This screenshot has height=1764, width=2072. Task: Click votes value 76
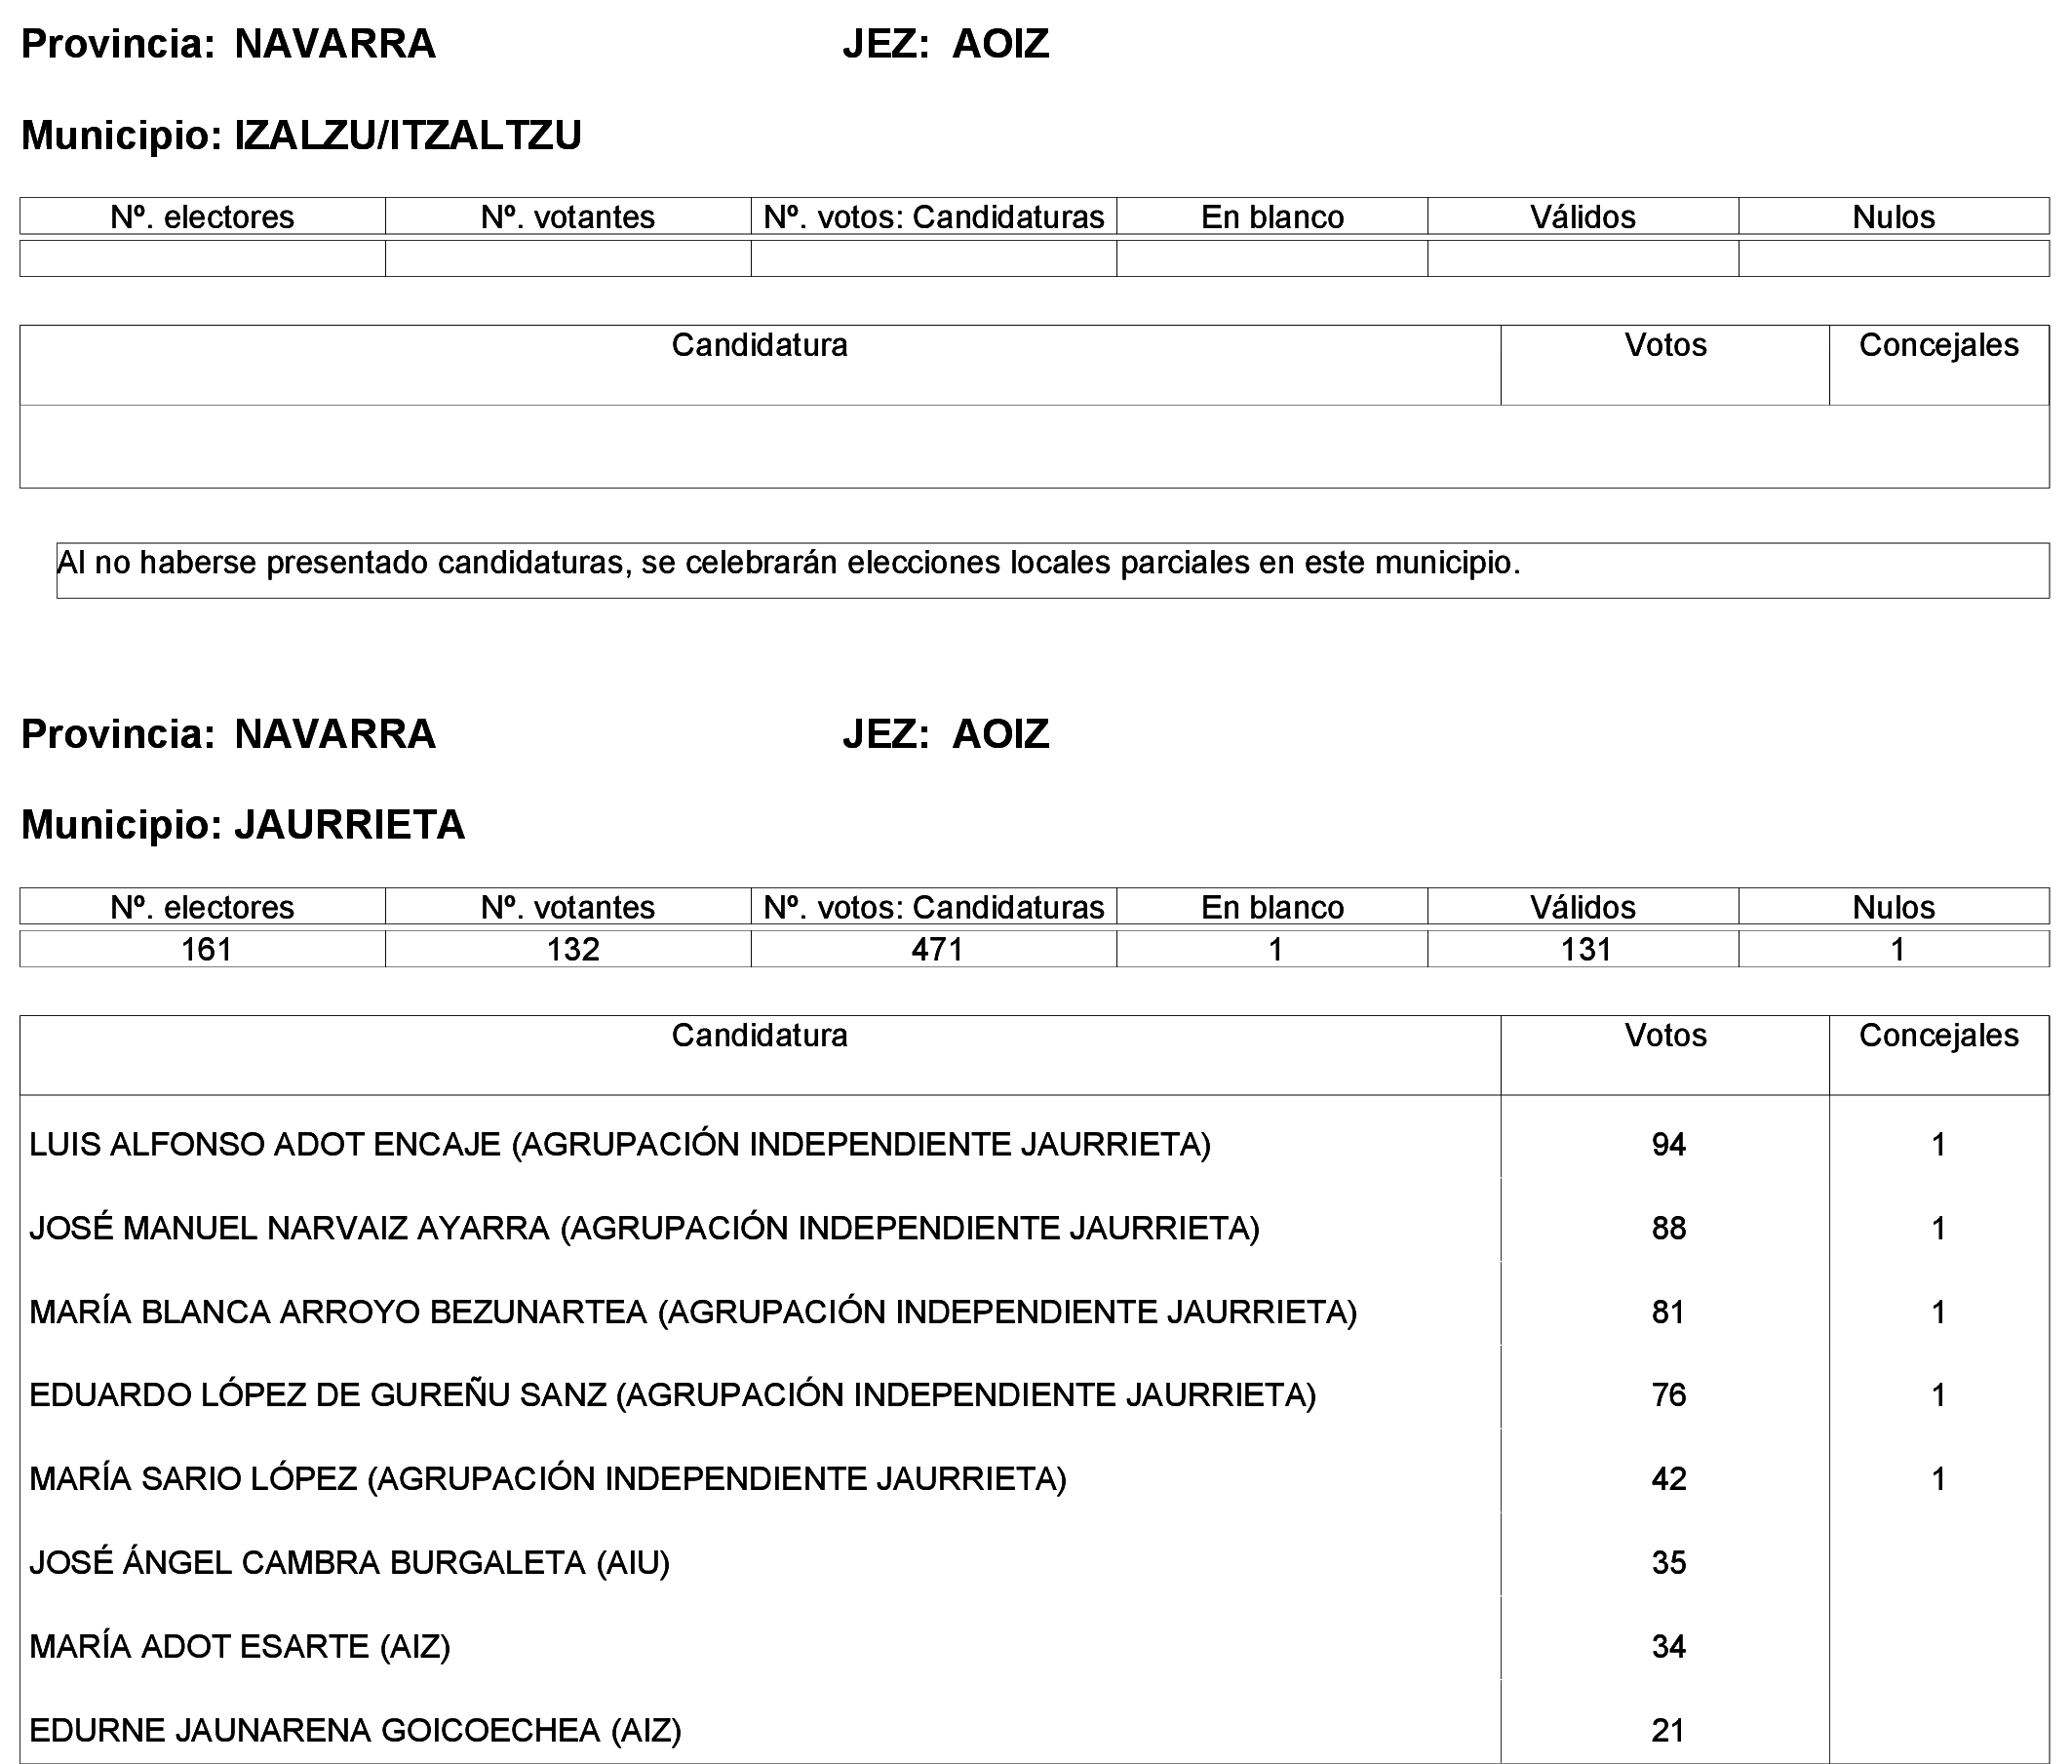point(1668,1395)
